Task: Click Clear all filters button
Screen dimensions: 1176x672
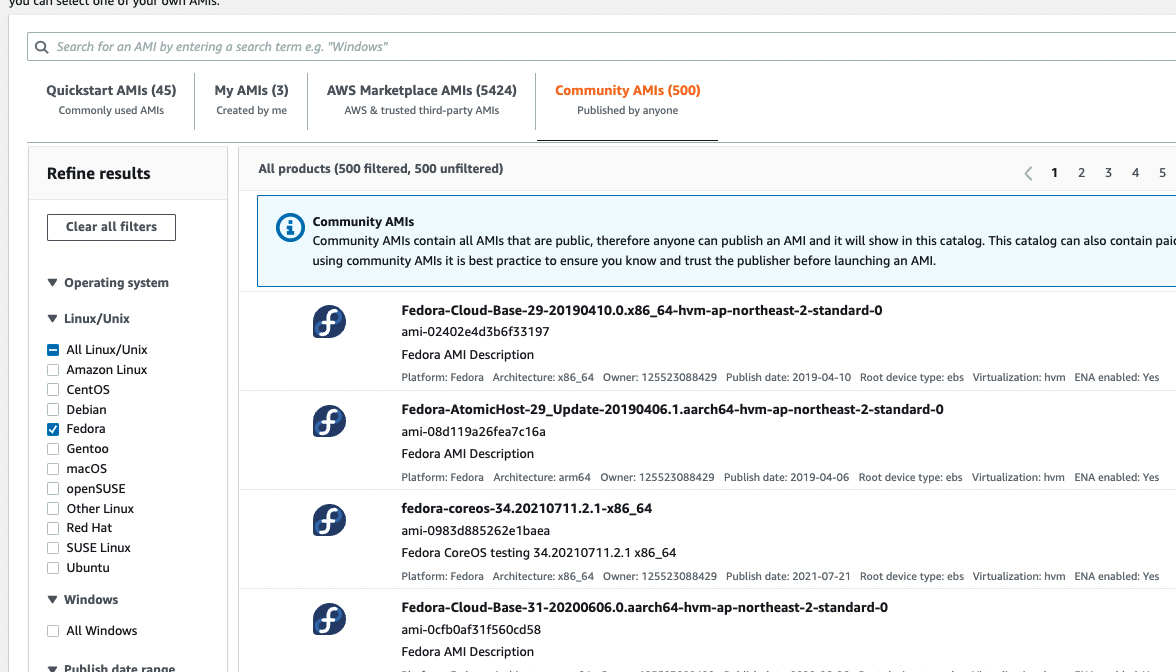Action: 111,227
